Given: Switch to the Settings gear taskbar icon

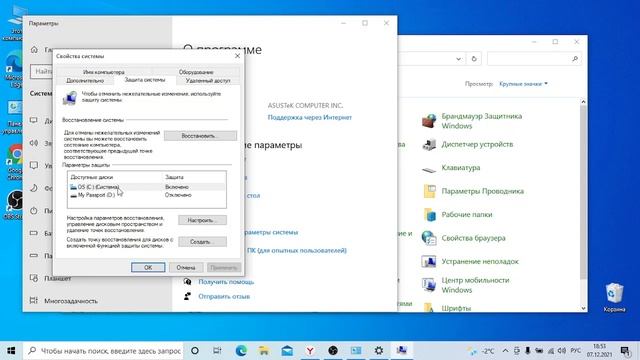Looking at the screenshot, I should tap(379, 351).
